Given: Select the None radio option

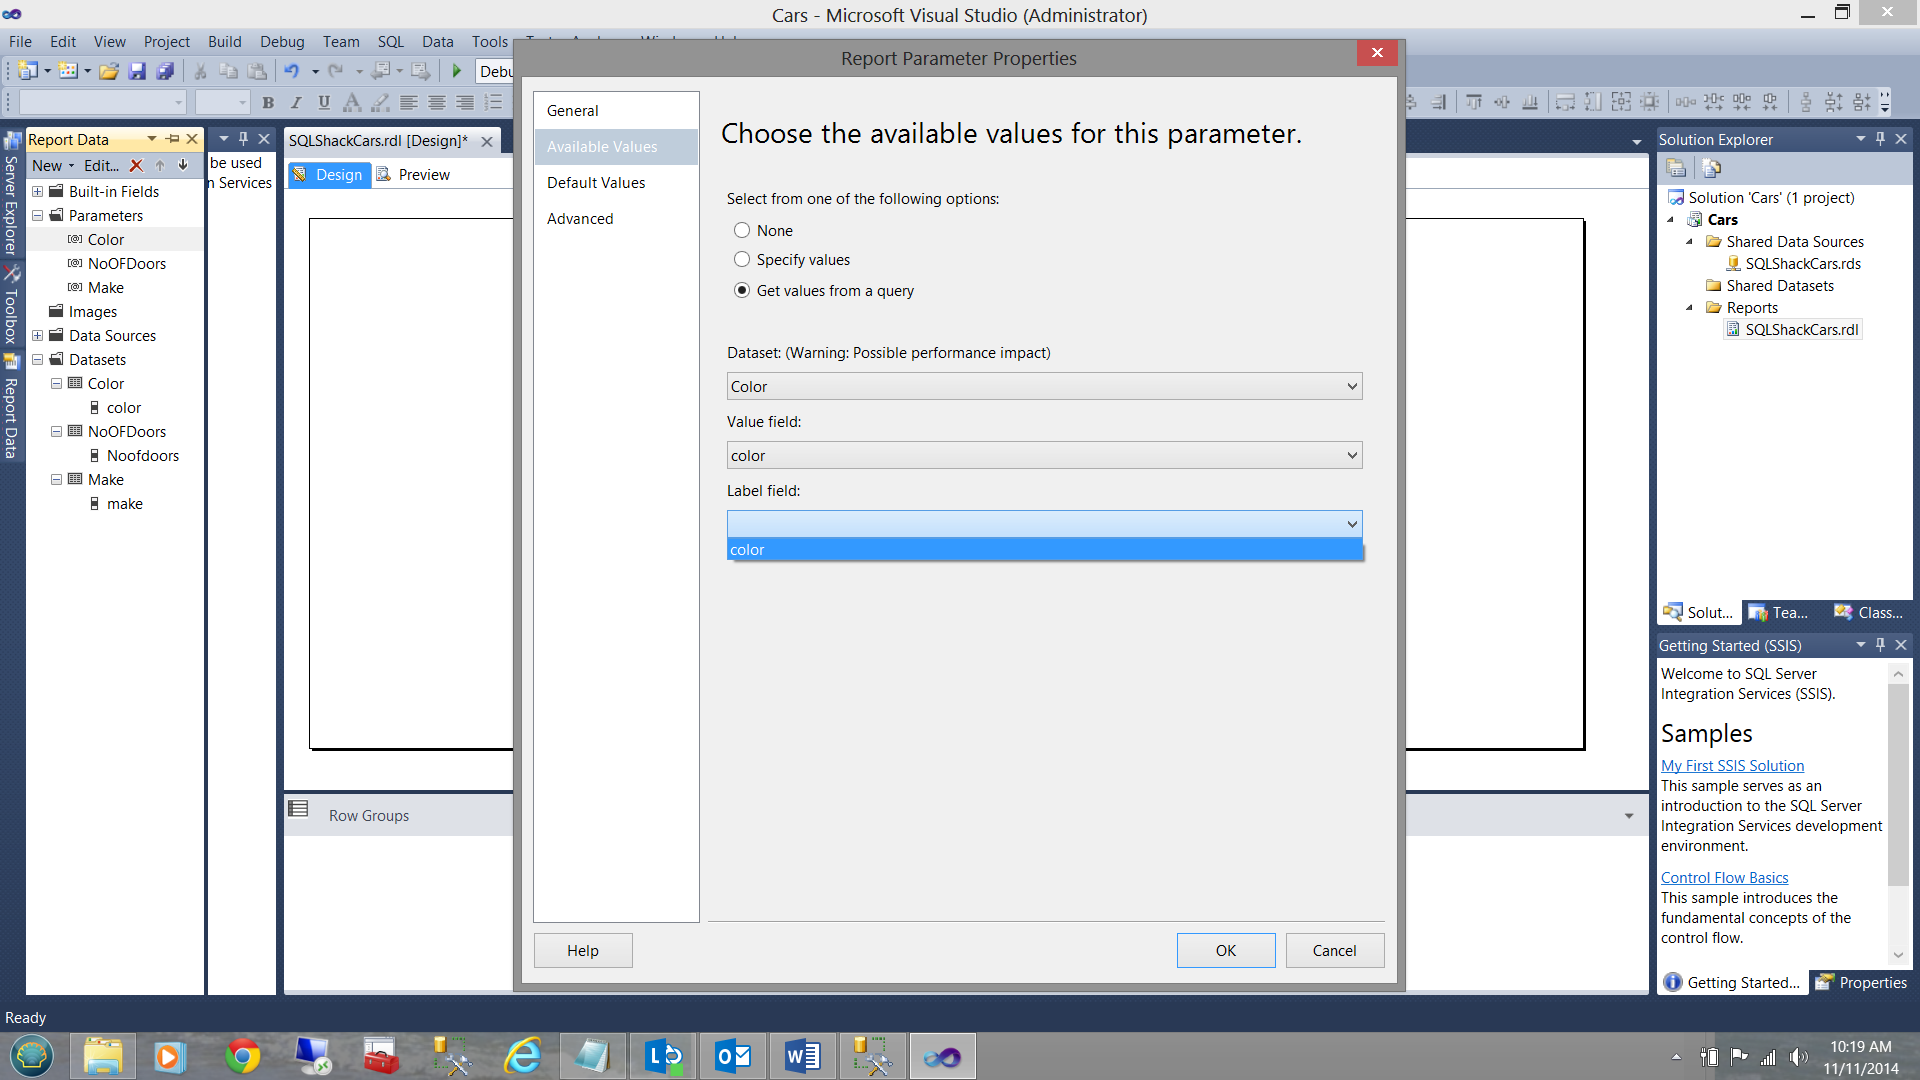Looking at the screenshot, I should point(742,231).
